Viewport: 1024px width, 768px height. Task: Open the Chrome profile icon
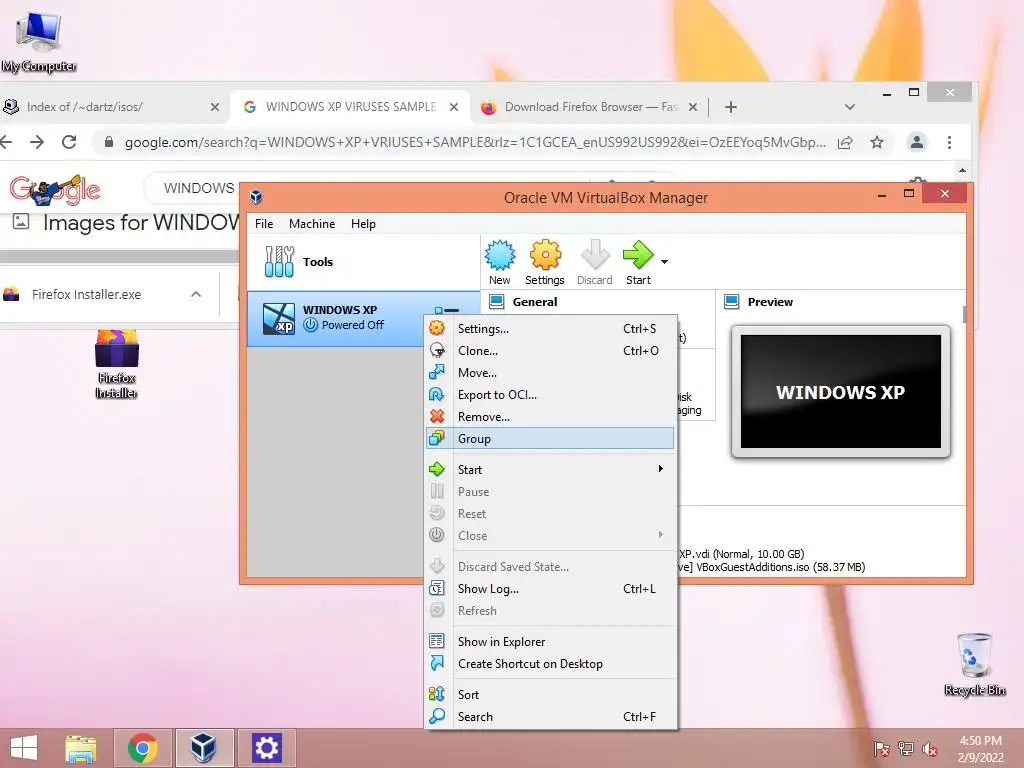pos(917,142)
